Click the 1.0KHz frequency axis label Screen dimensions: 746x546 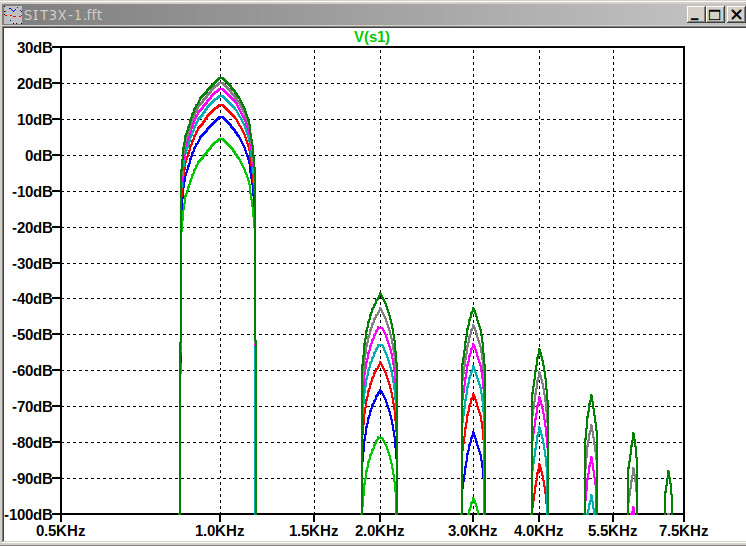220,530
